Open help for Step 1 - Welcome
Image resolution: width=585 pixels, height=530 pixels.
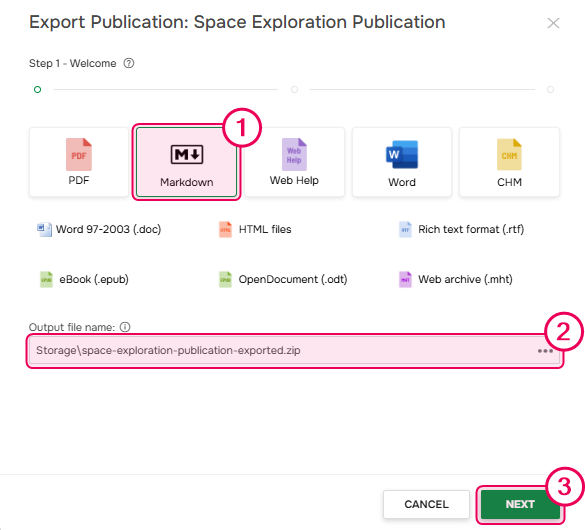point(129,63)
